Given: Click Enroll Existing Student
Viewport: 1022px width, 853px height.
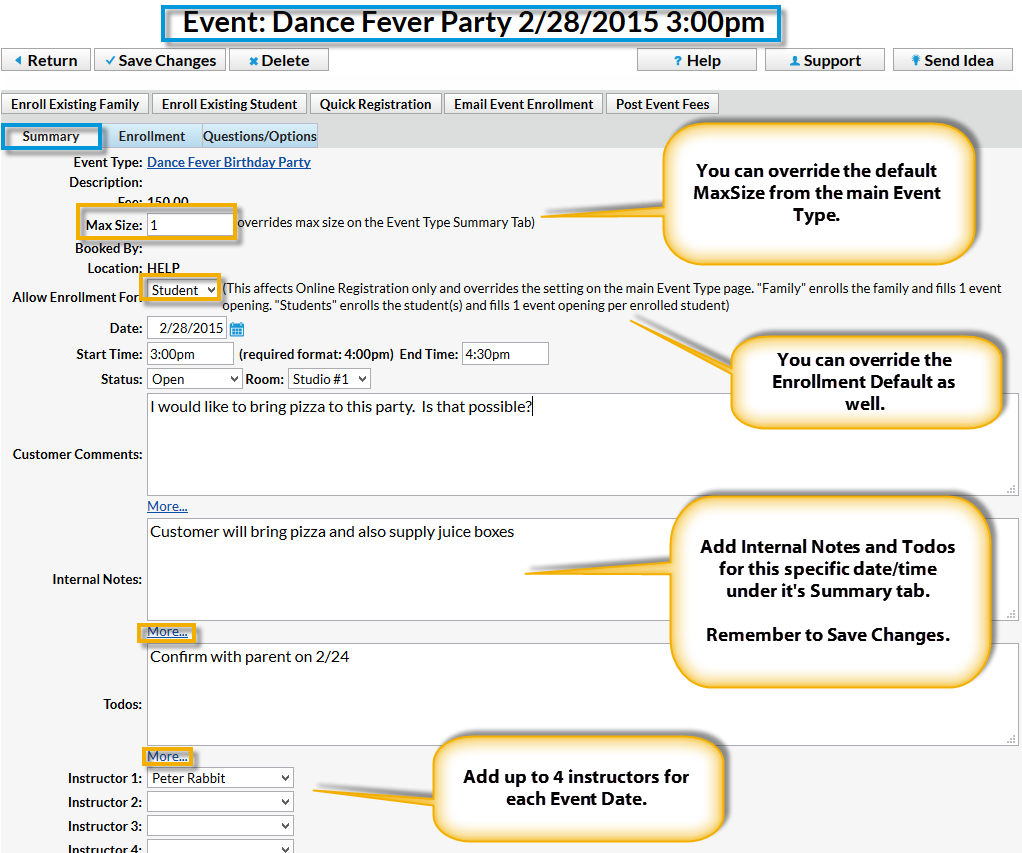Looking at the screenshot, I should point(229,104).
